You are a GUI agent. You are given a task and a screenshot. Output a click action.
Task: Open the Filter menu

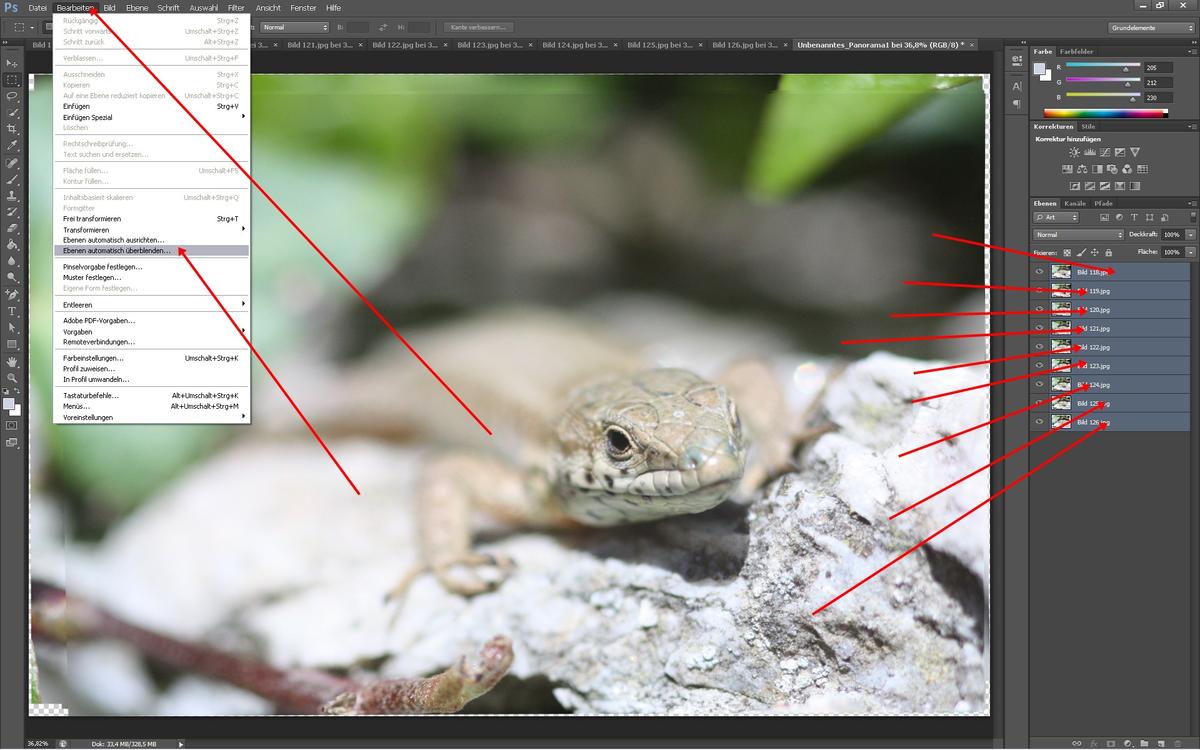click(236, 7)
